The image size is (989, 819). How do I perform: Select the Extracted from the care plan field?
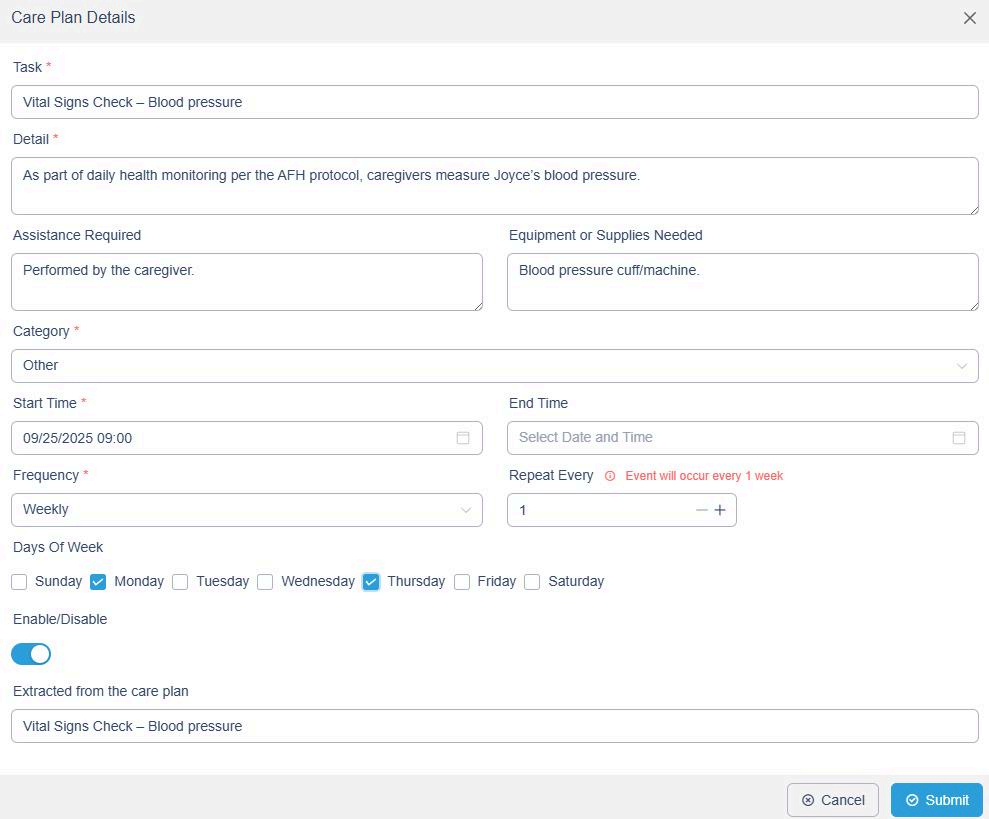pyautogui.click(x=494, y=726)
